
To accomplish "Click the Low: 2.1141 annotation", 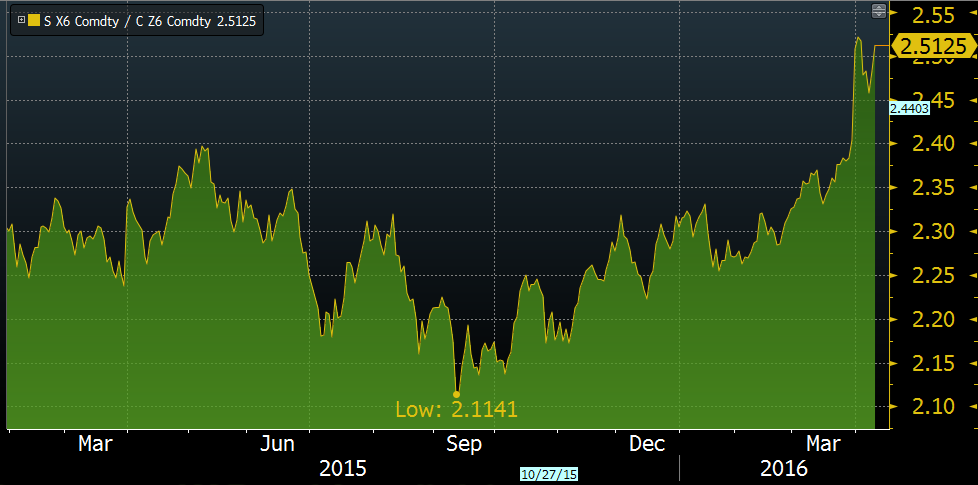I will (456, 409).
